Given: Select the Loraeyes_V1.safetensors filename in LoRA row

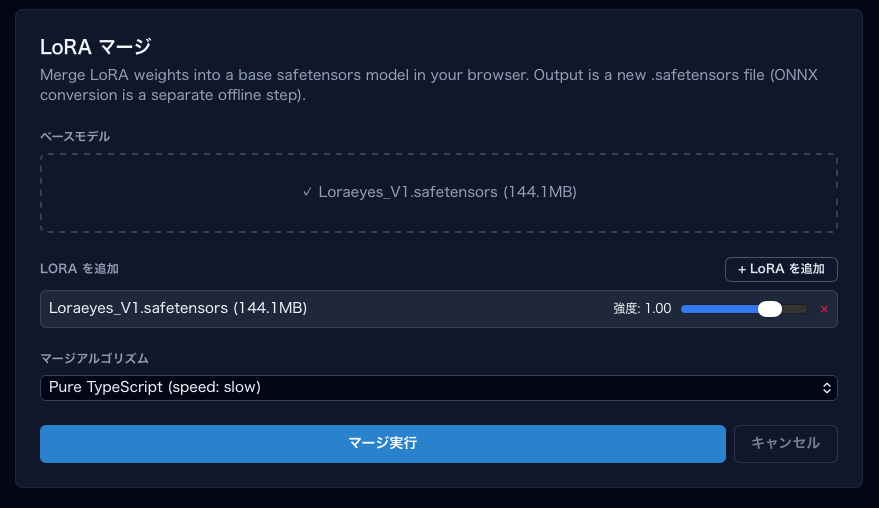Looking at the screenshot, I should click(x=178, y=309).
